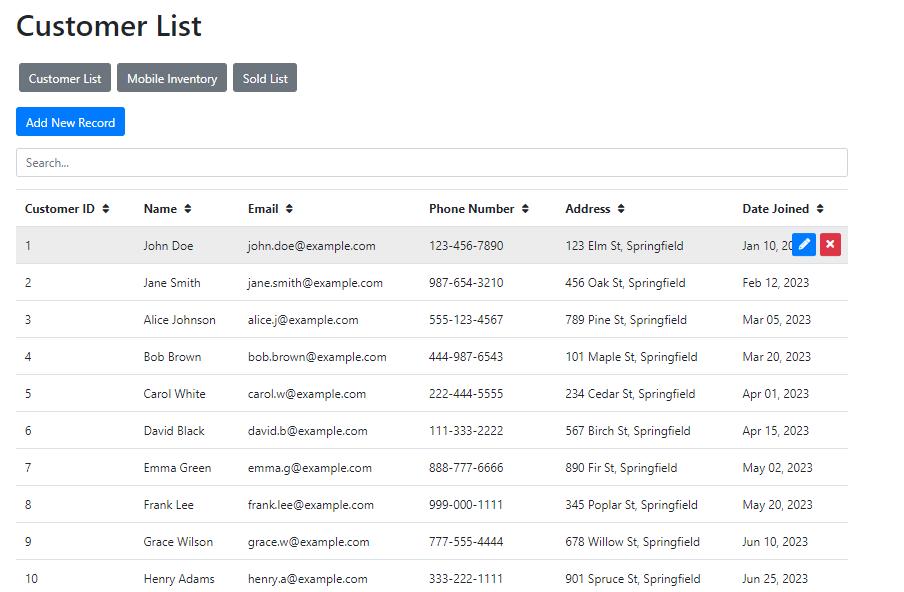The image size is (904, 592).
Task: Click the blue pencil edit icon for John Doe
Action: pos(804,244)
